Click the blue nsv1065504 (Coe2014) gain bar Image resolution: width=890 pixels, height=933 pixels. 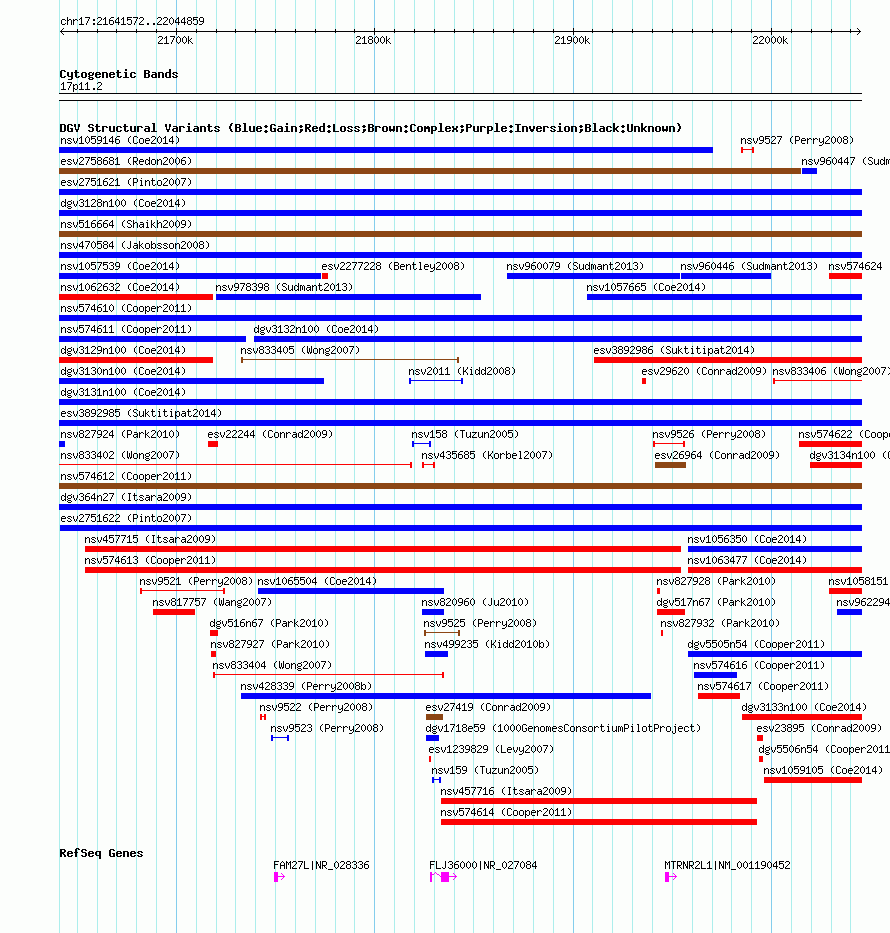tap(351, 591)
